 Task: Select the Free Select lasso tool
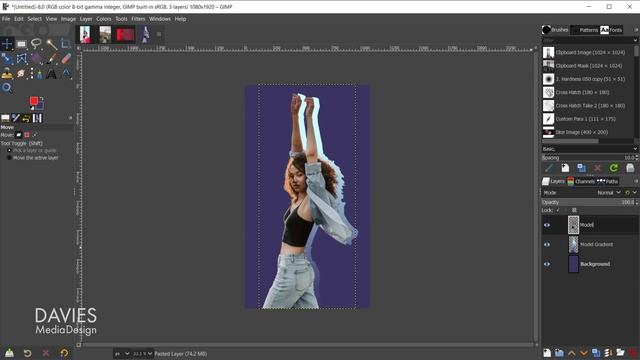[x=36, y=44]
